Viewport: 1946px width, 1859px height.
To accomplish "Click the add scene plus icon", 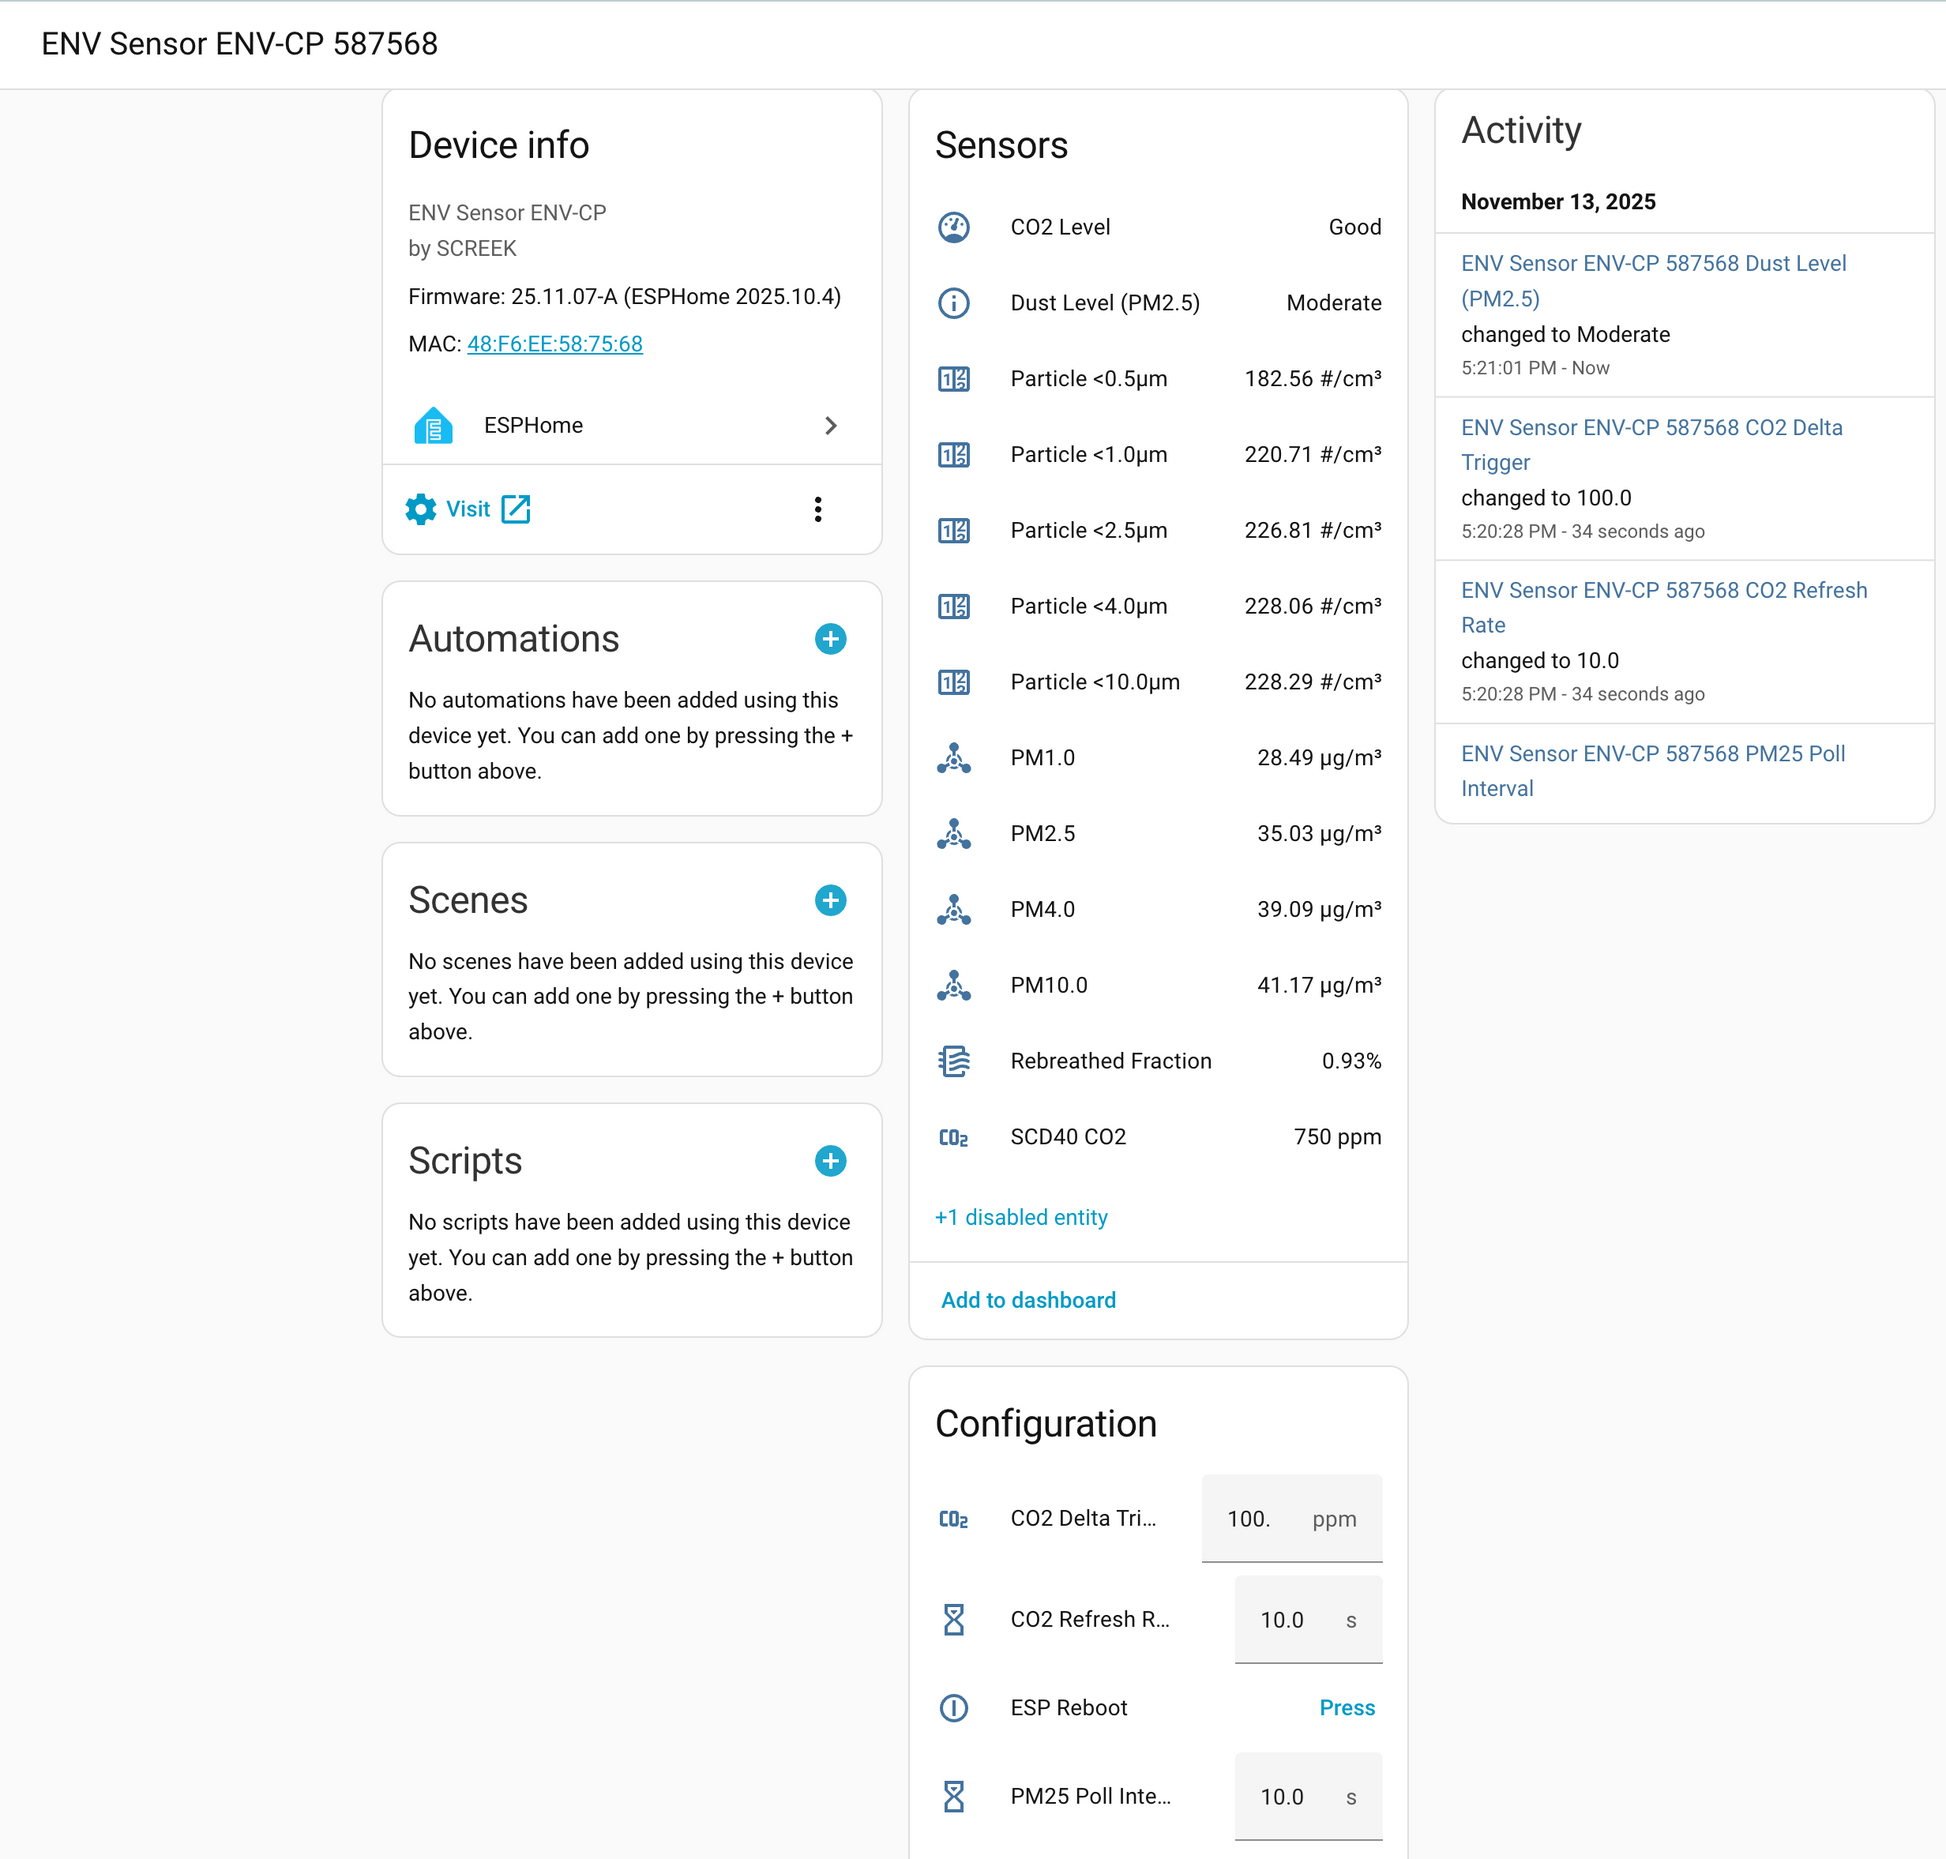I will click(830, 900).
